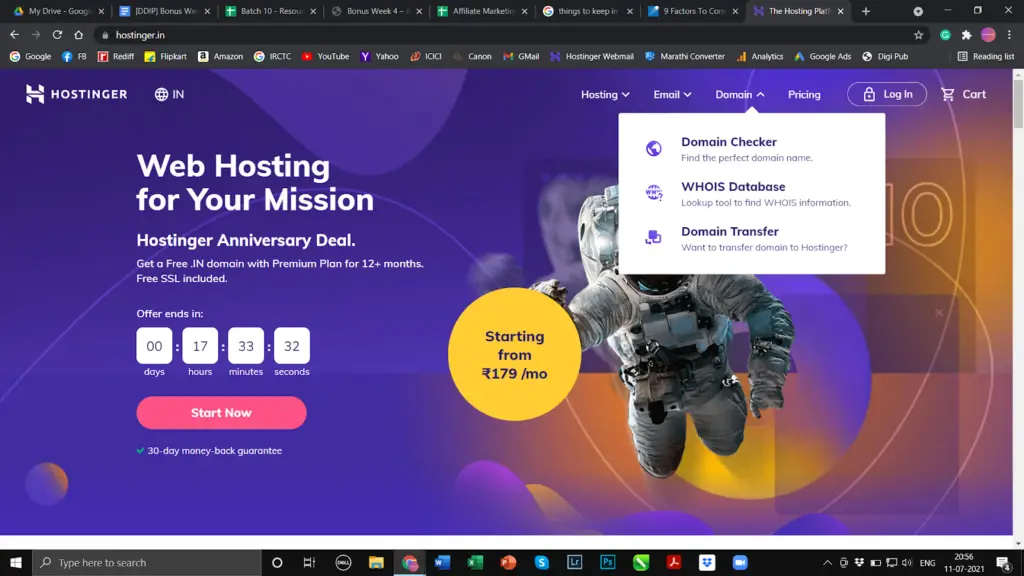Screen dimensions: 1024x576
Task: Open a new browser tab
Action: point(865,11)
